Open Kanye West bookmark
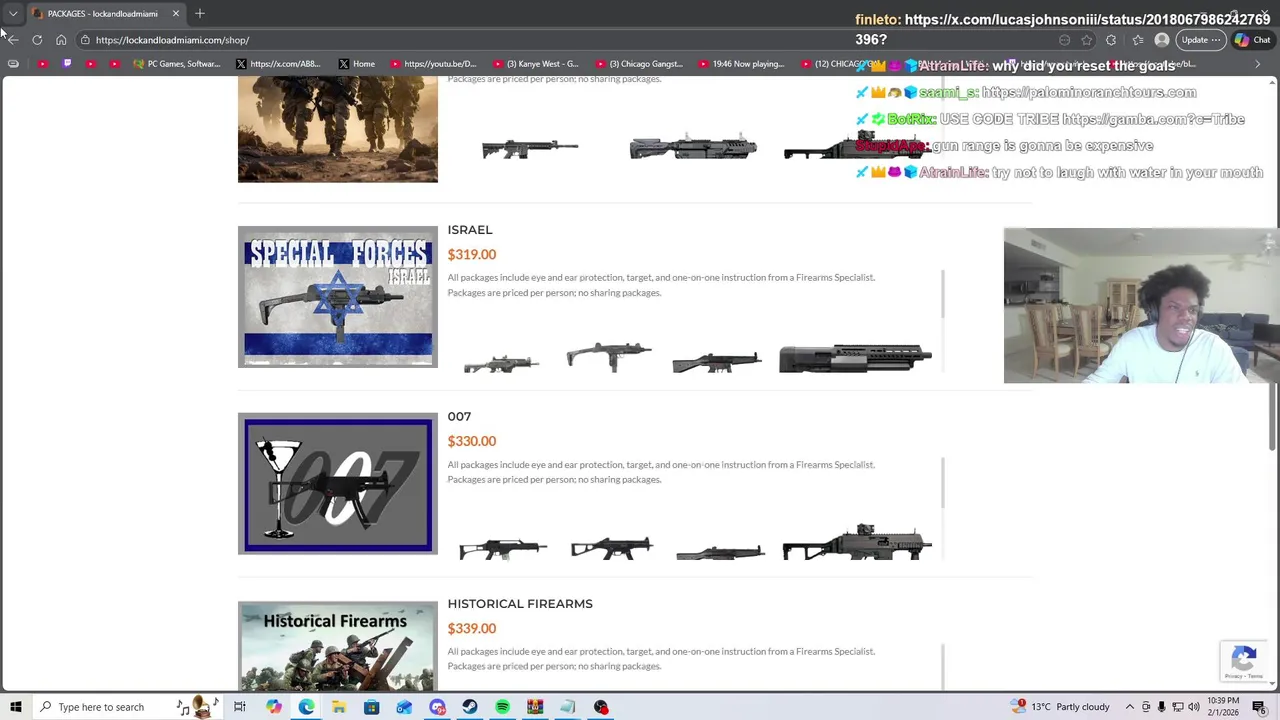This screenshot has height=720, width=1280. click(536, 64)
